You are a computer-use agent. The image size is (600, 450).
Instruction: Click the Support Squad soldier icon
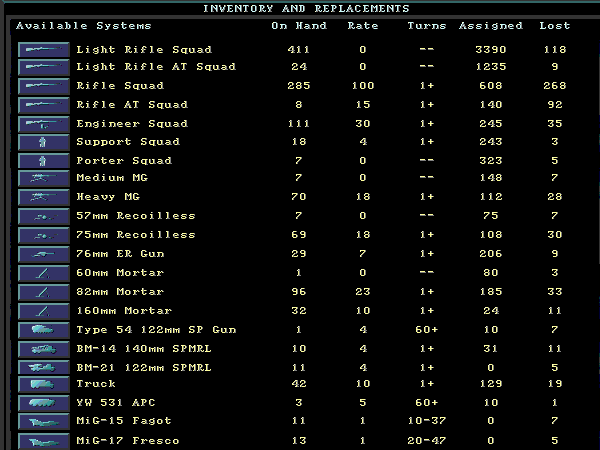click(x=44, y=142)
